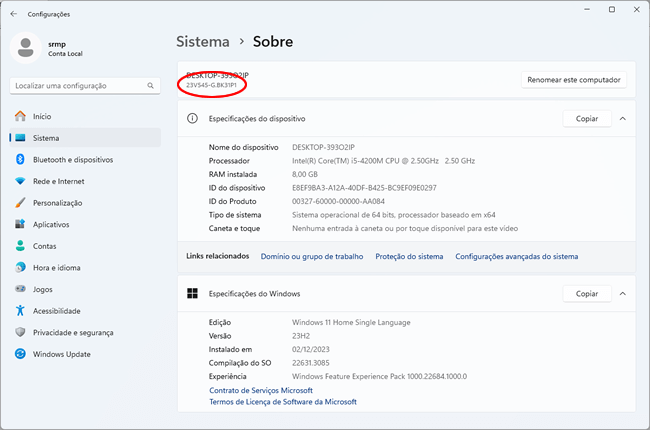Open the Jogos gamepad icon
This screenshot has width=650, height=430.
click(x=20, y=289)
